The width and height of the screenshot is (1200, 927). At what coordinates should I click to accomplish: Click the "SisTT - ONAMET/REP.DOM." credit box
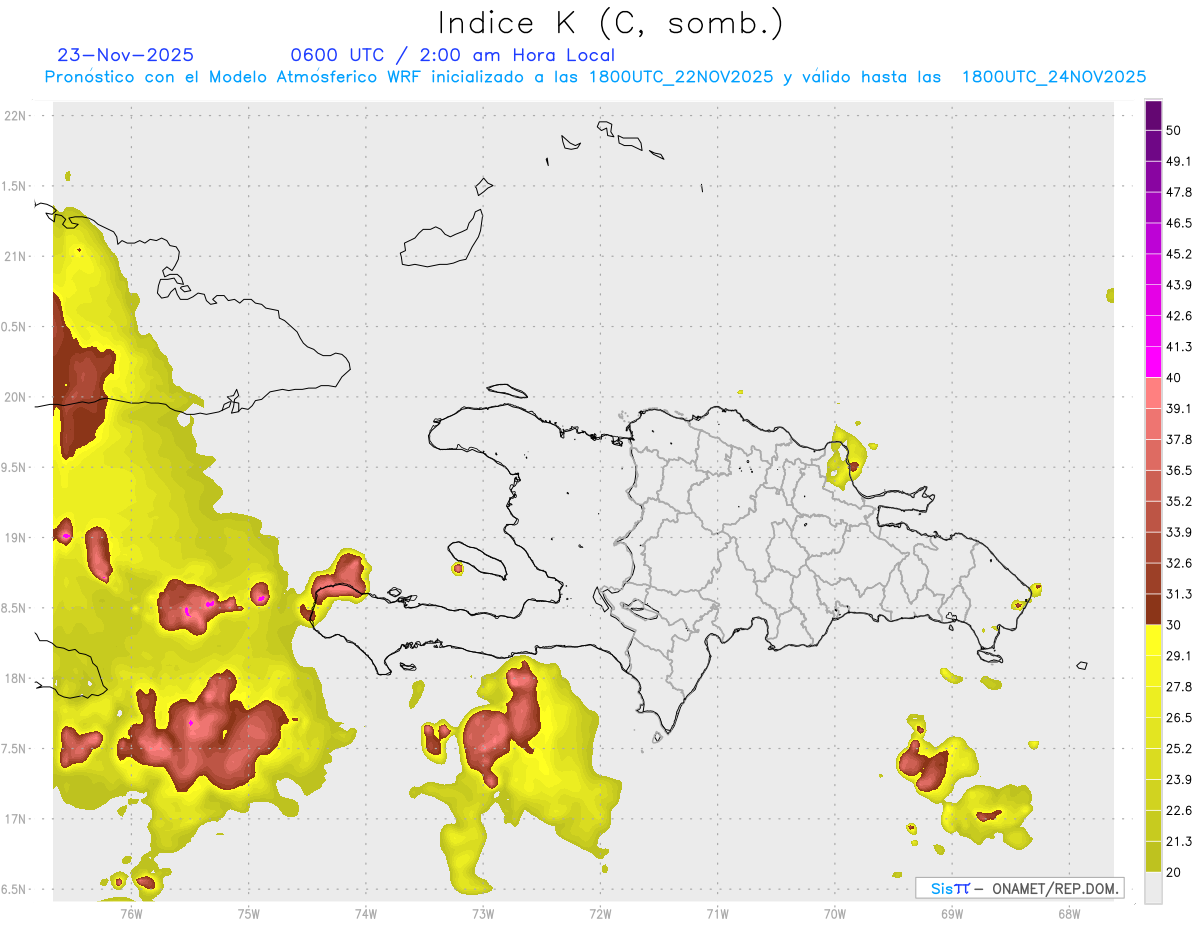1019,888
